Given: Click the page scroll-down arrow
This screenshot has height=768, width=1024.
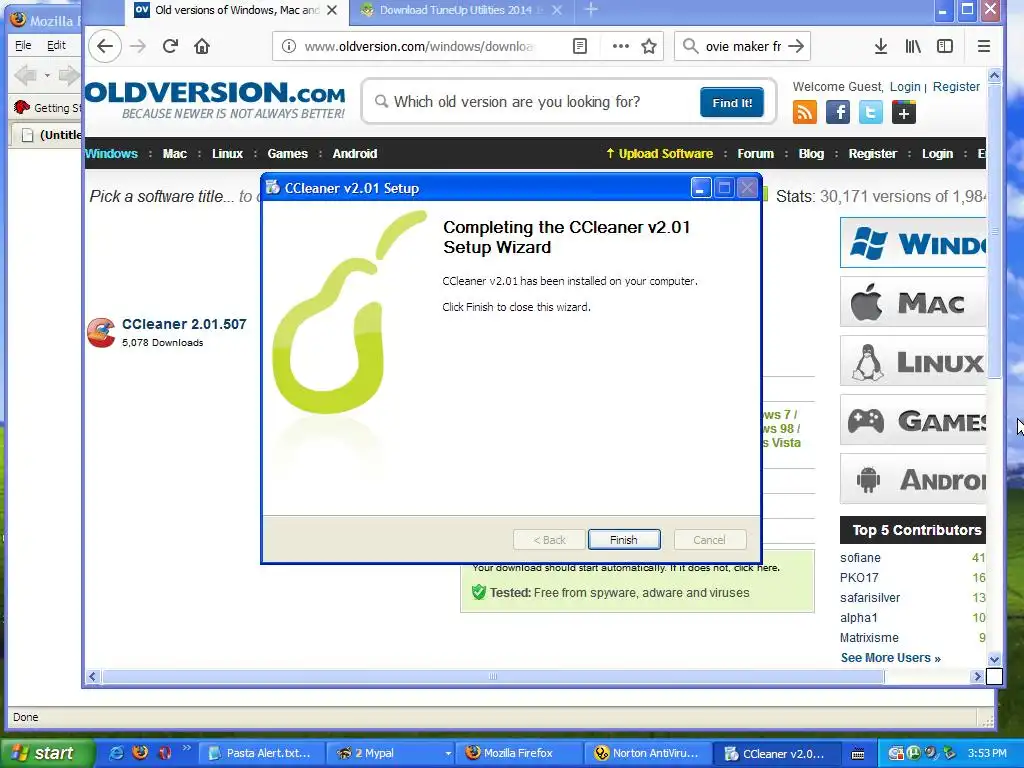Looking at the screenshot, I should tap(994, 660).
